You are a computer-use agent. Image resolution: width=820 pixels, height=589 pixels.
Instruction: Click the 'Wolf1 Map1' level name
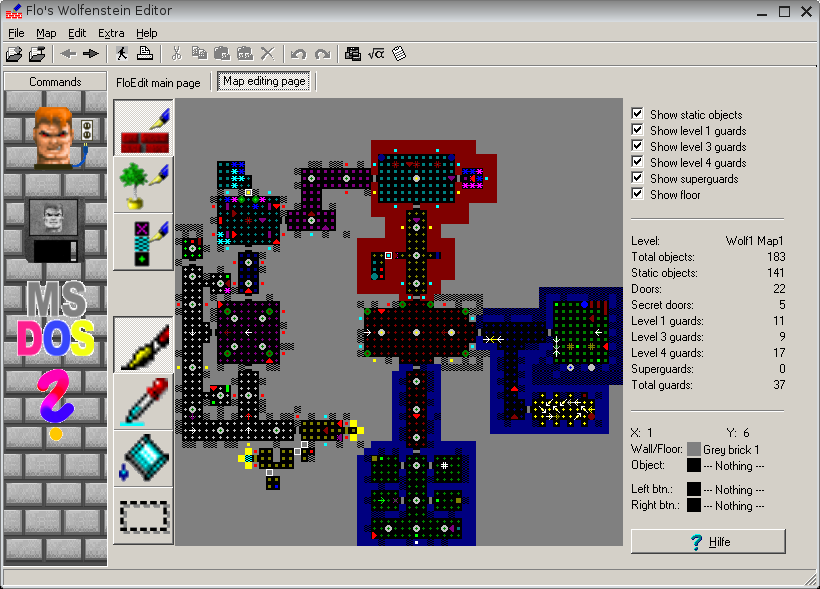click(755, 241)
